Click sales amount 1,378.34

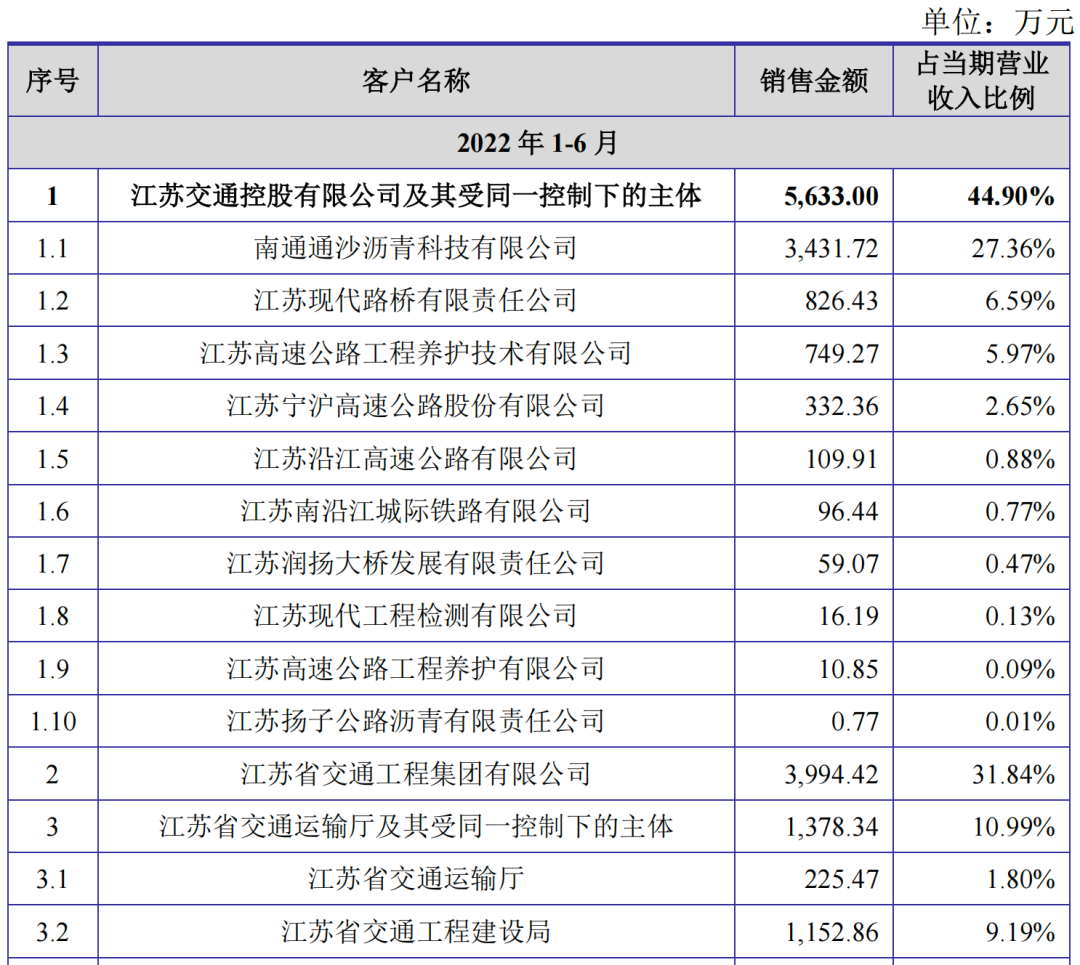831,827
